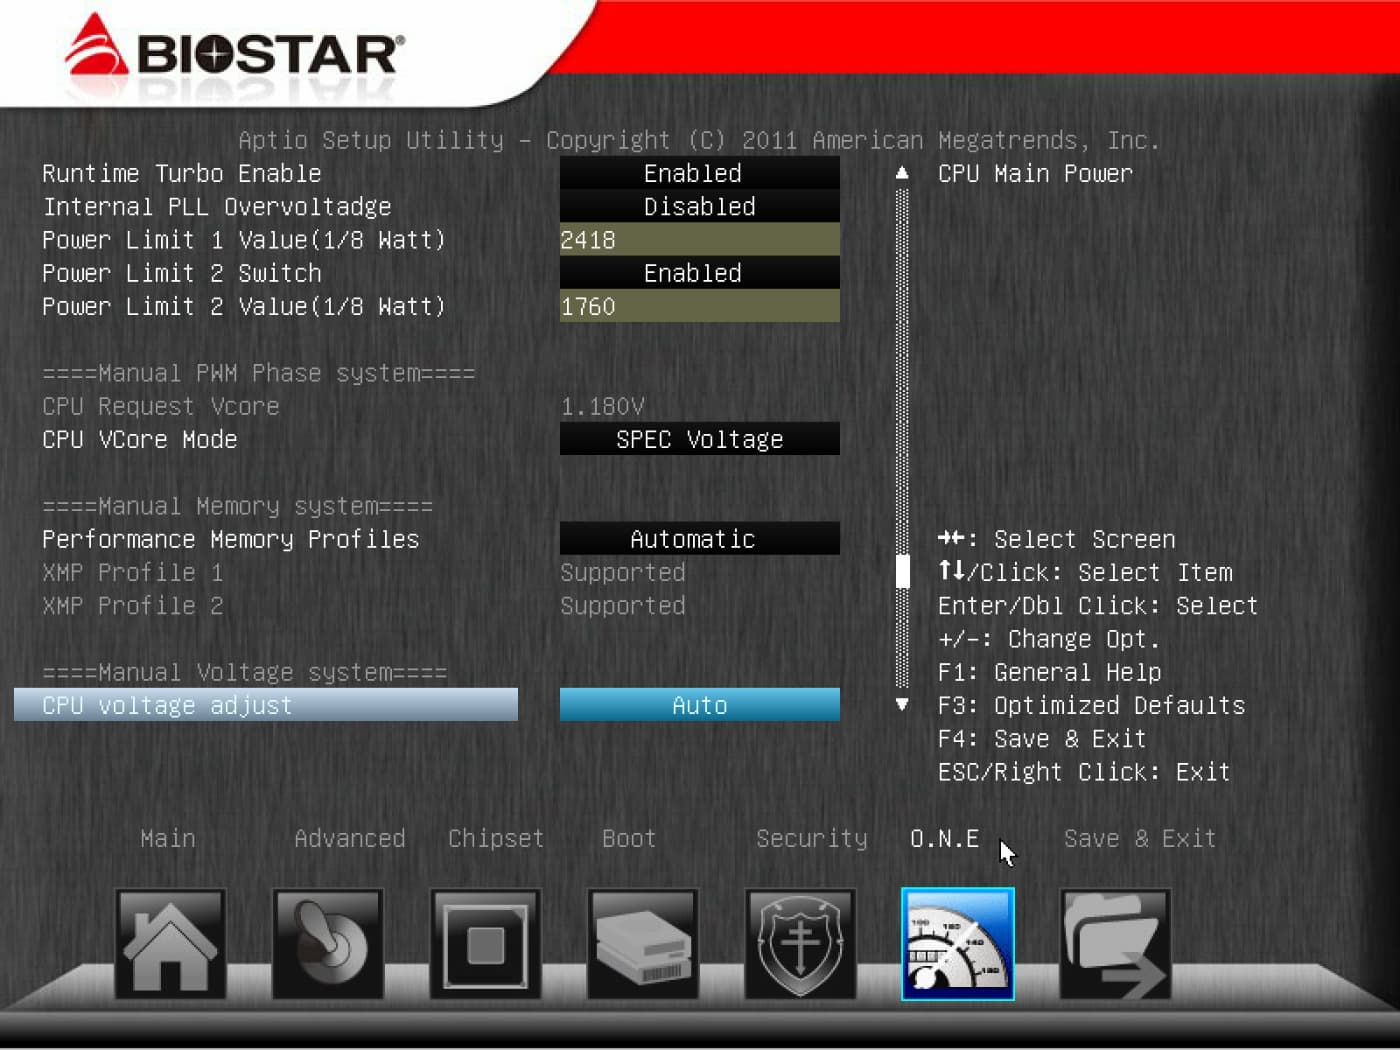Image resolution: width=1400 pixels, height=1050 pixels.
Task: Click the CPU Main Power help text
Action: coord(1035,173)
